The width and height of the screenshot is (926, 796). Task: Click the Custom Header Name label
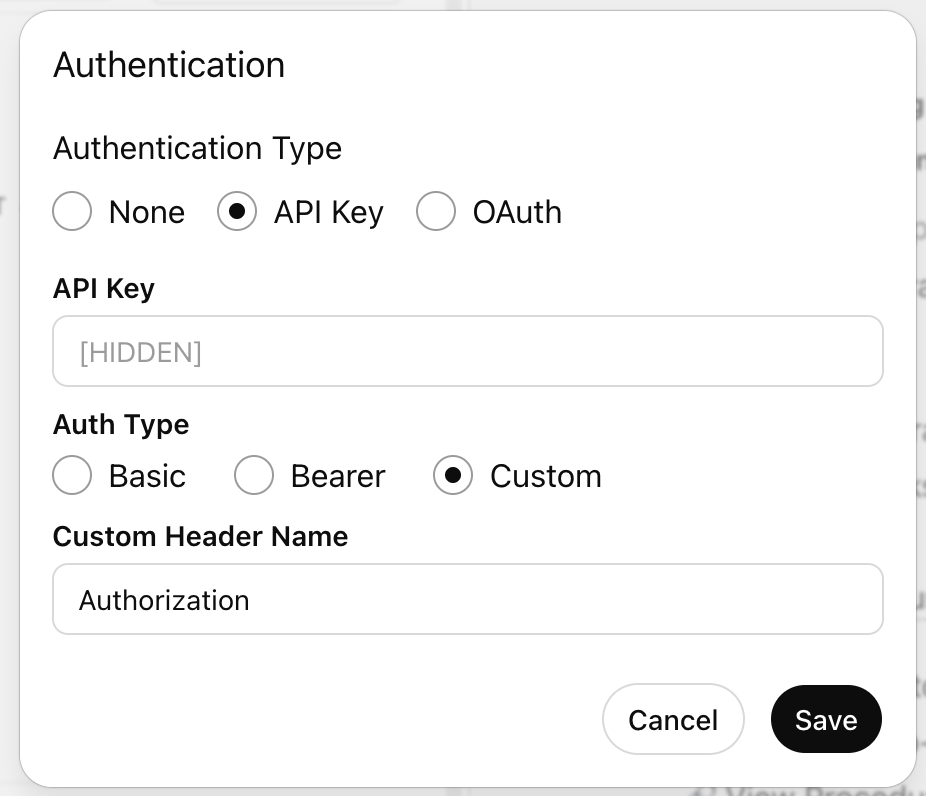[200, 537]
